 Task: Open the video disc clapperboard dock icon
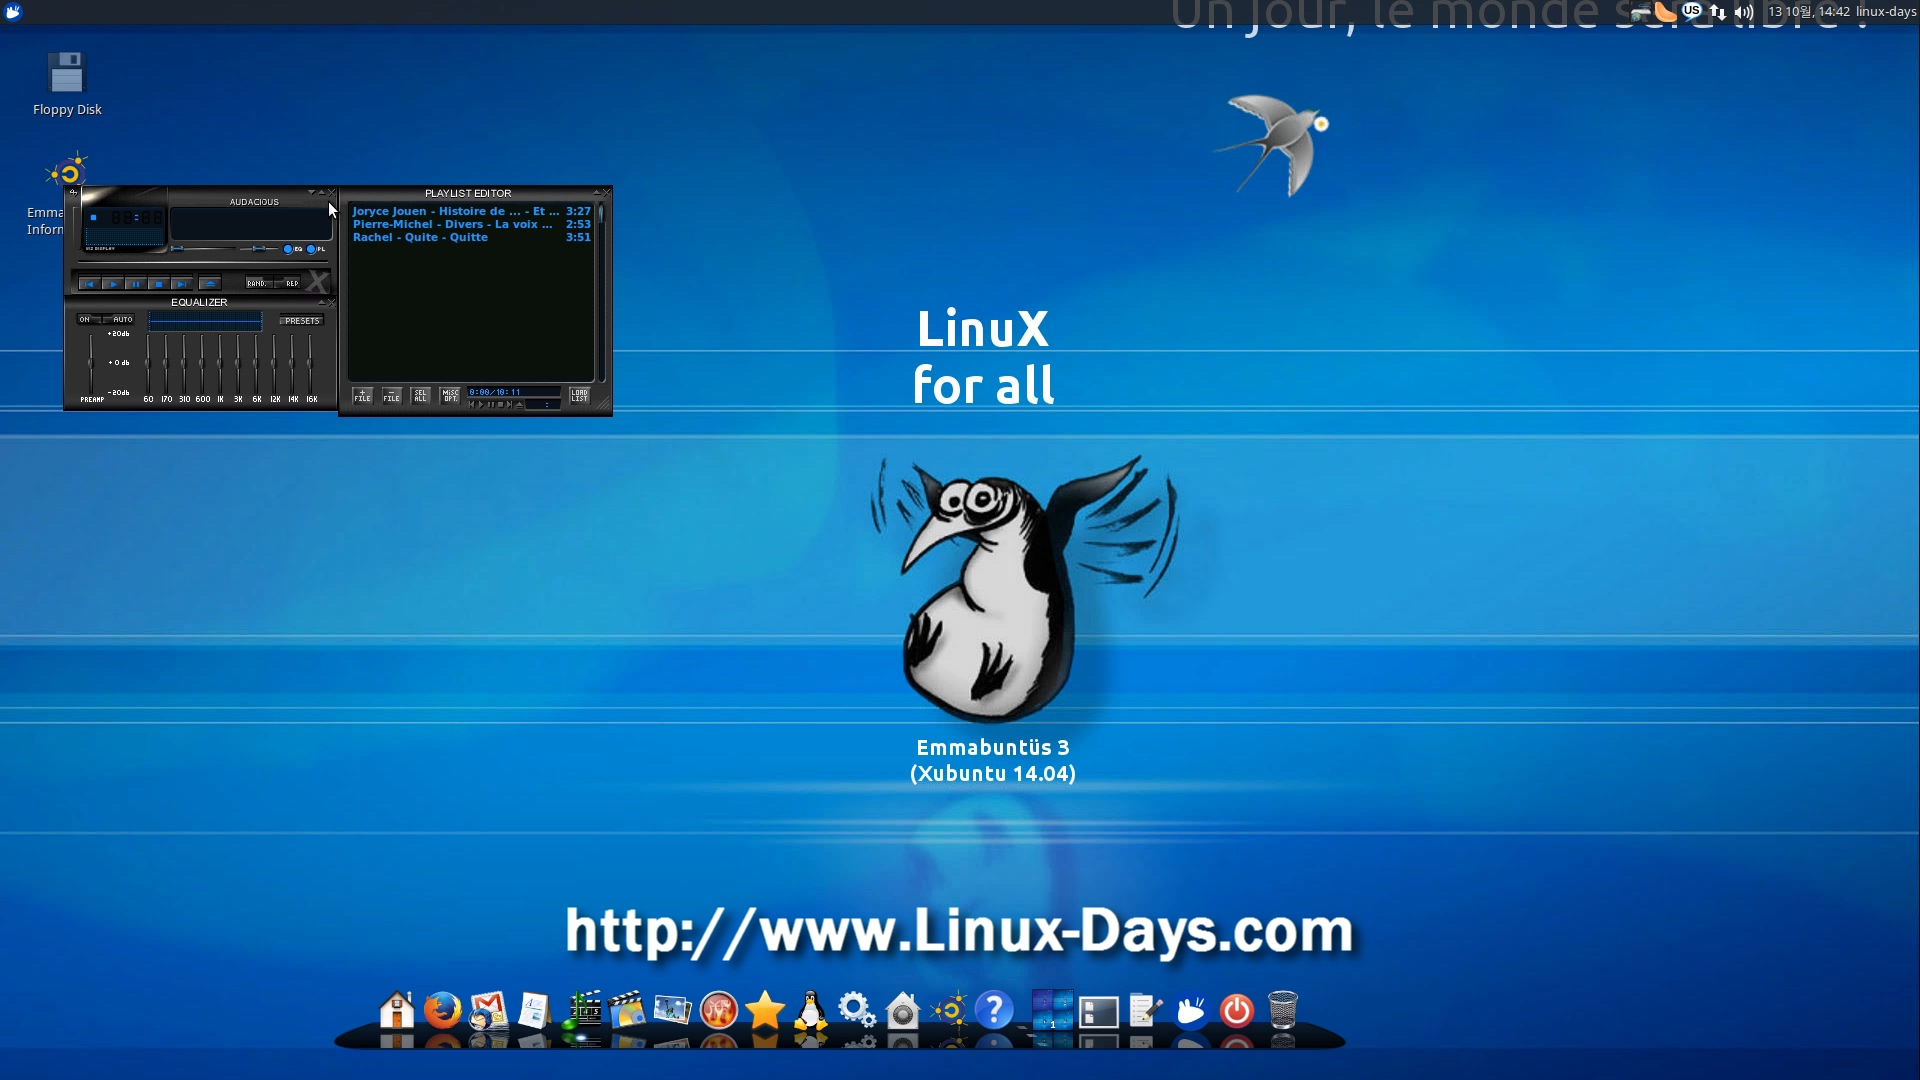point(627,1010)
